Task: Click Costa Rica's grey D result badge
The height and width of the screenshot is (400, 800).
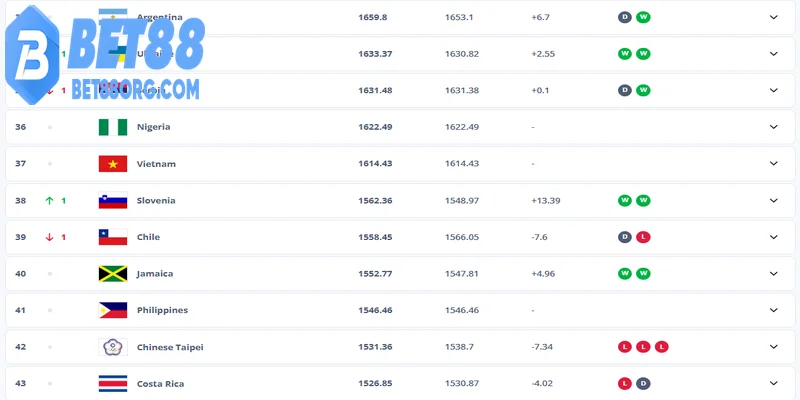Action: coord(643,383)
